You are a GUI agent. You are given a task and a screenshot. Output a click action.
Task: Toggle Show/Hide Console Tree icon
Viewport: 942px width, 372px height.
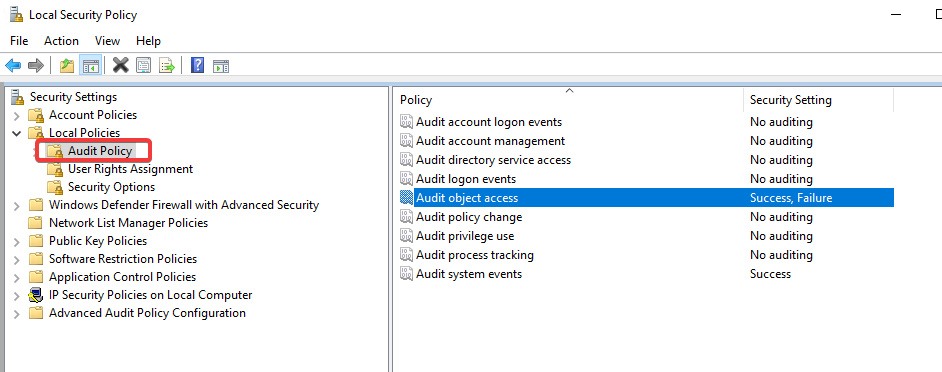91,66
